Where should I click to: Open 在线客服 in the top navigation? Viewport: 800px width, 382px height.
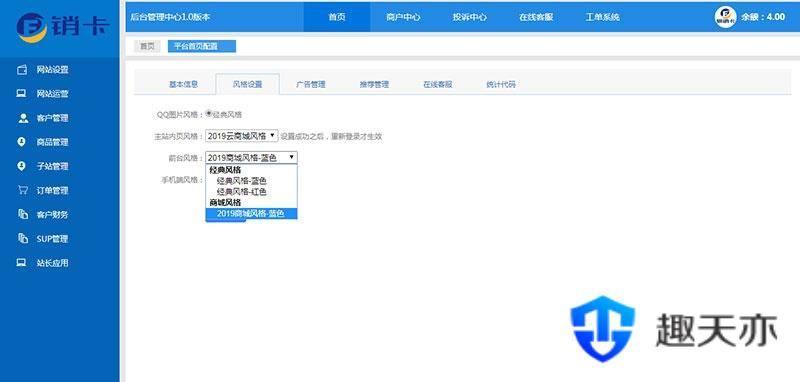(x=536, y=17)
